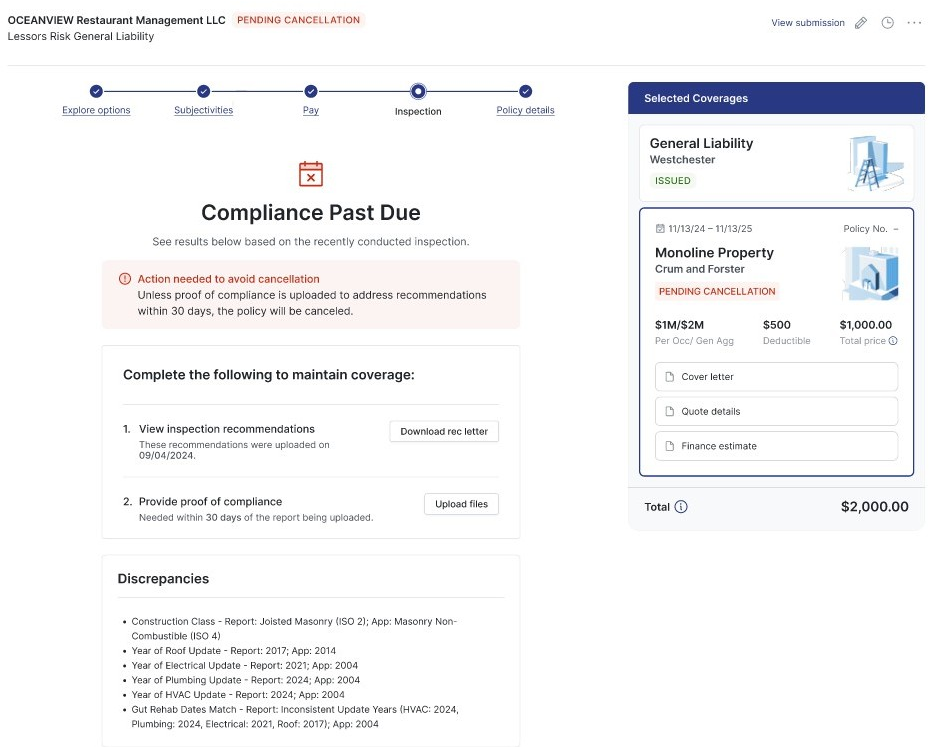
Task: Open the View submission link
Action: [808, 23]
